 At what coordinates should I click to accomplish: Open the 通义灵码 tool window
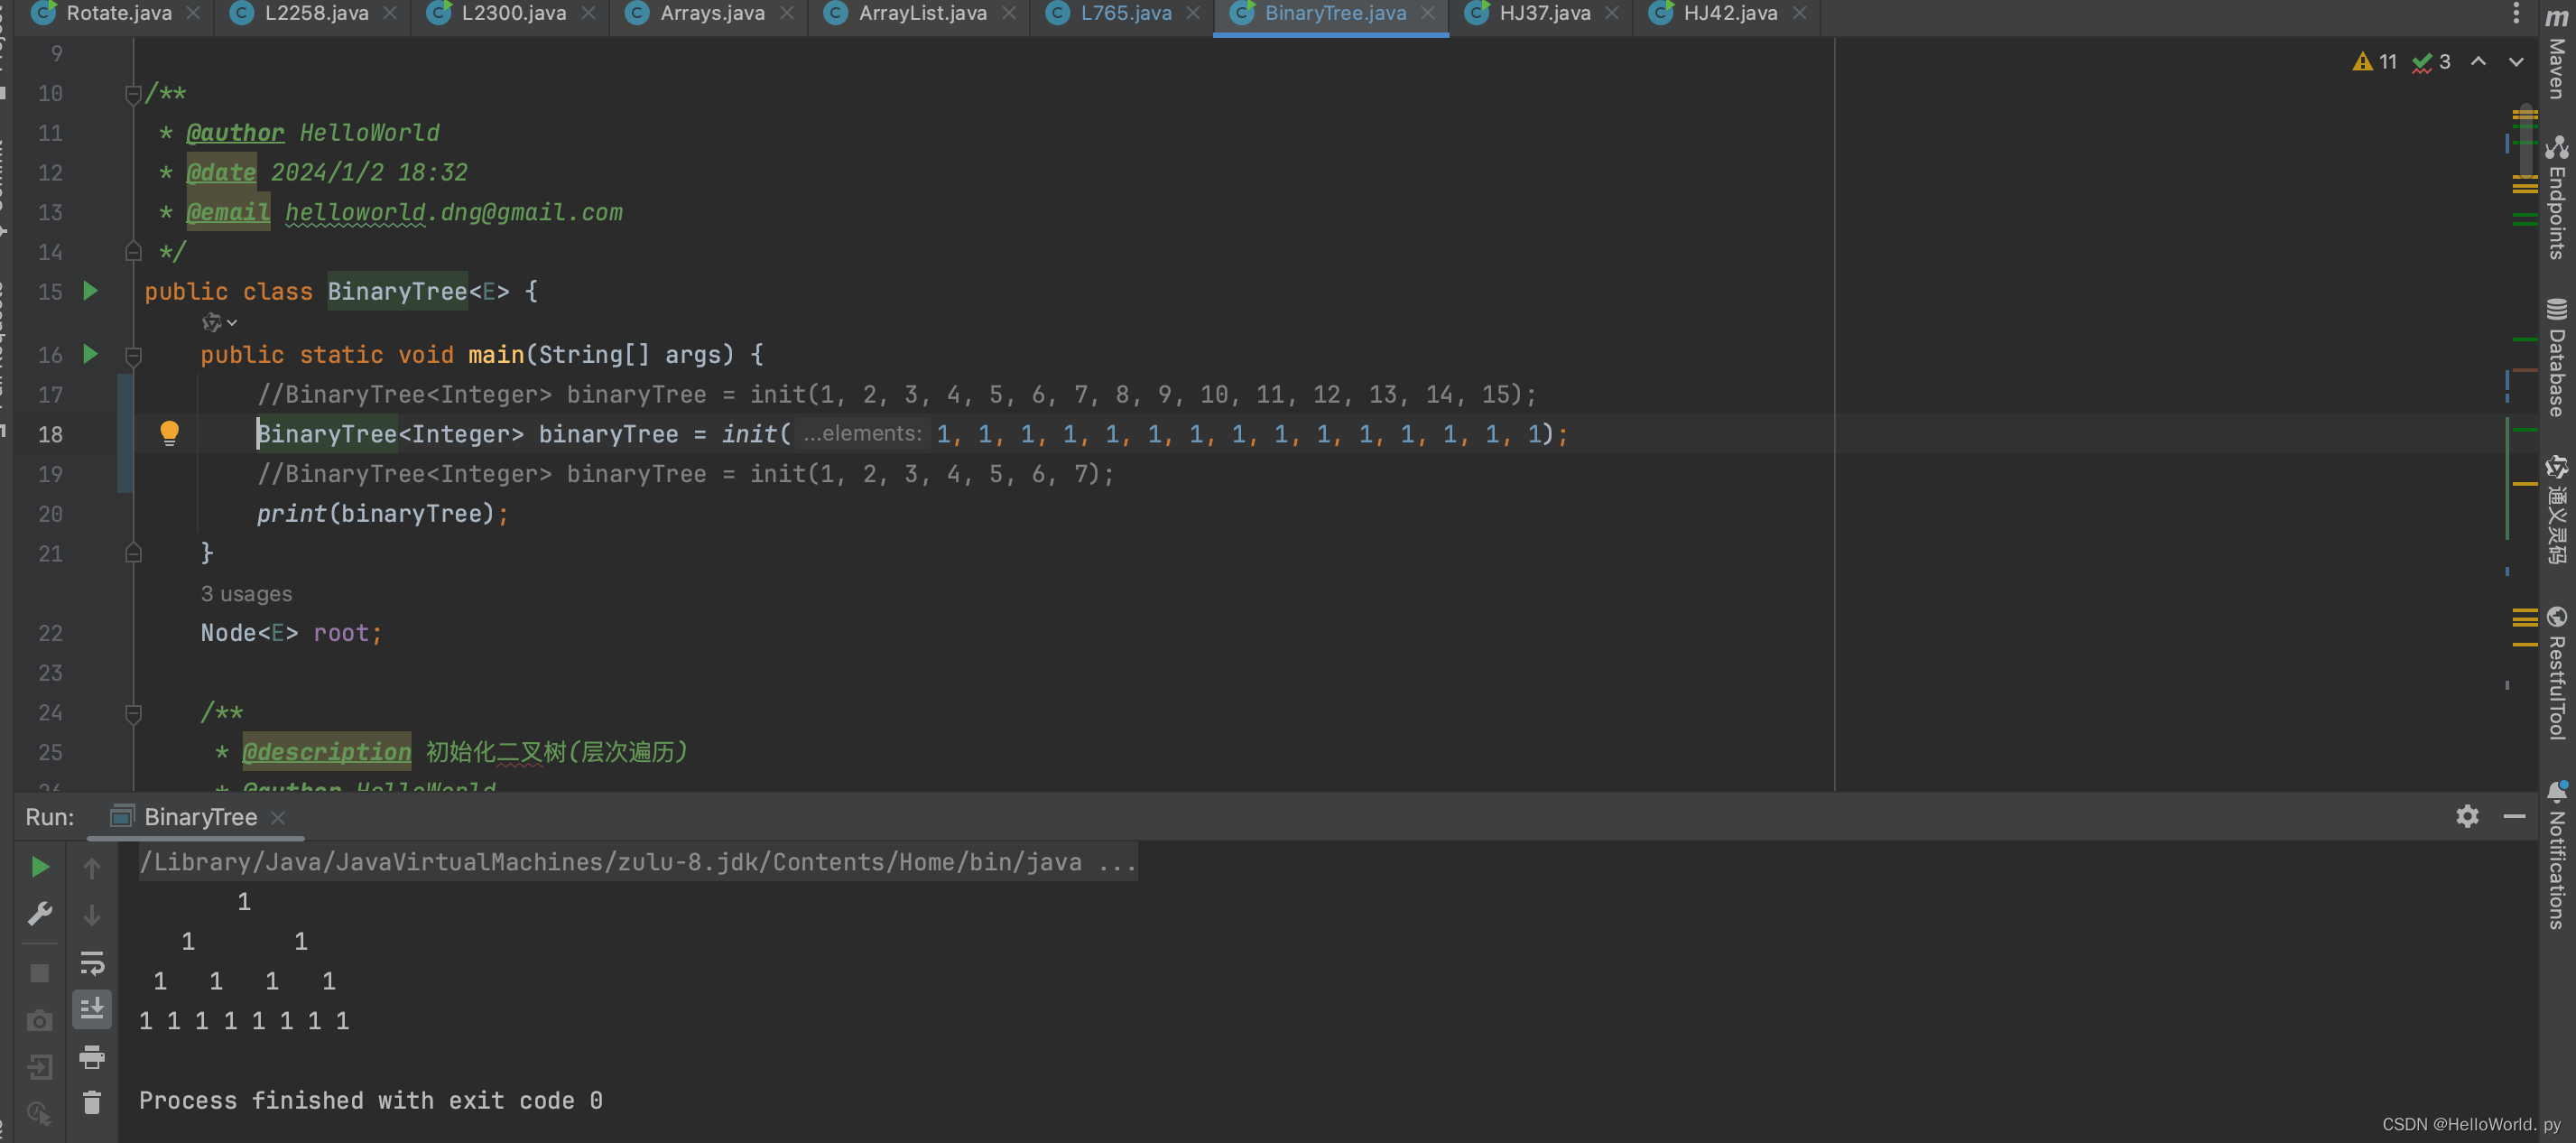point(2557,510)
